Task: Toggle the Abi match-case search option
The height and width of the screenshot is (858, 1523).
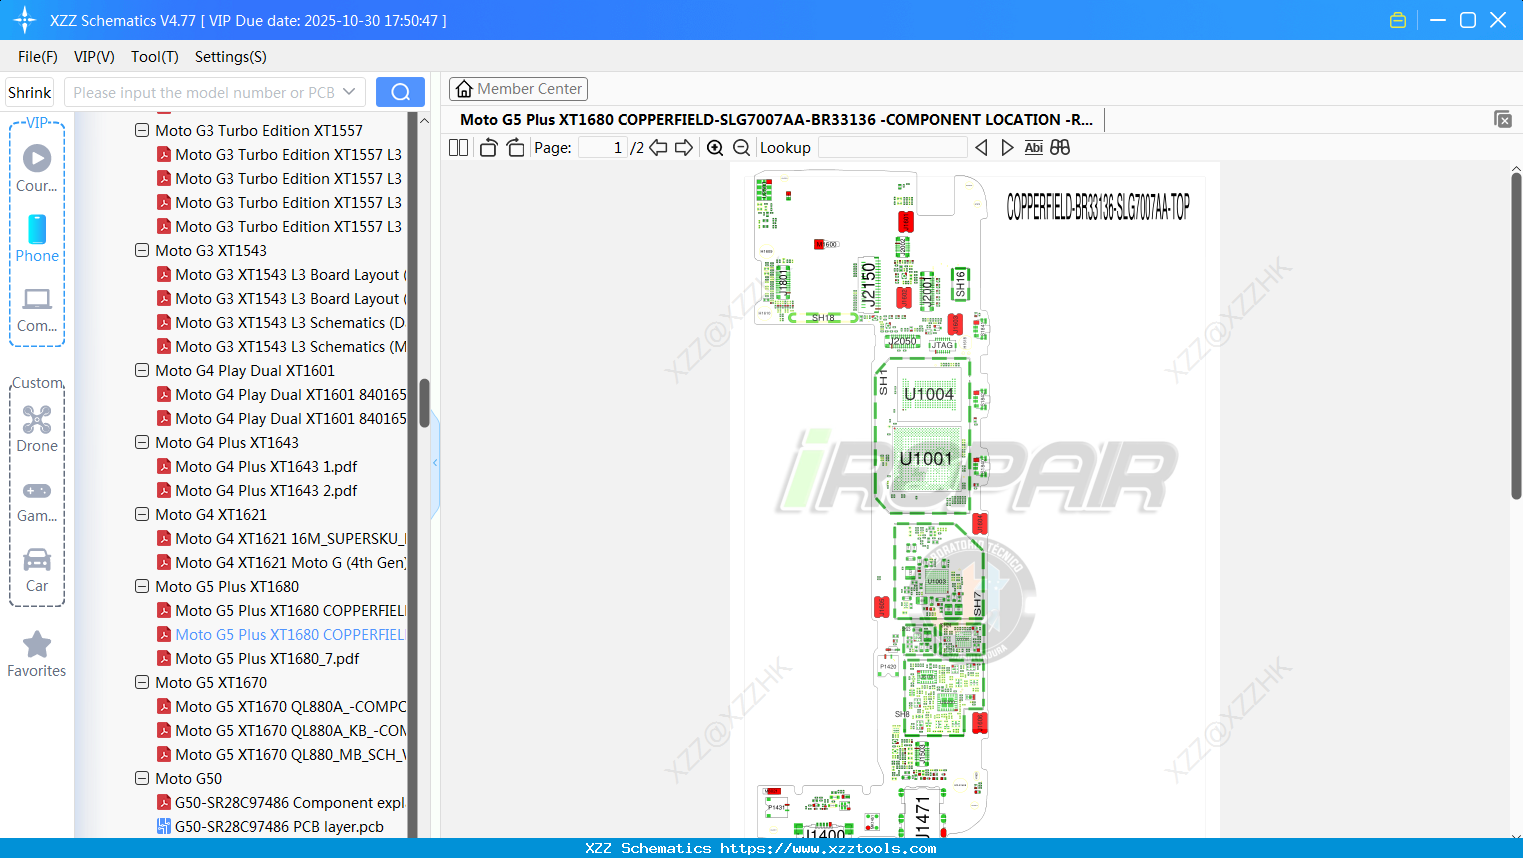Action: coord(1033,148)
